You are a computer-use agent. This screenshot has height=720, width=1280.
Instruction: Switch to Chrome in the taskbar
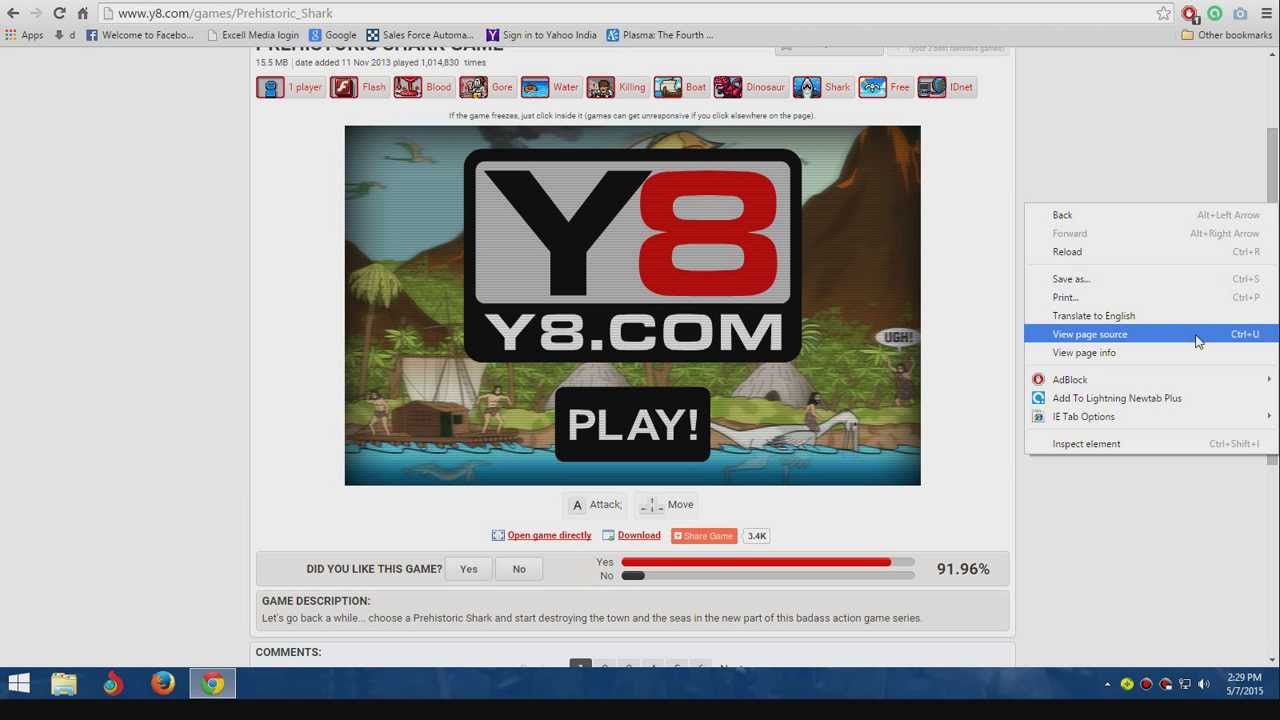pos(213,684)
